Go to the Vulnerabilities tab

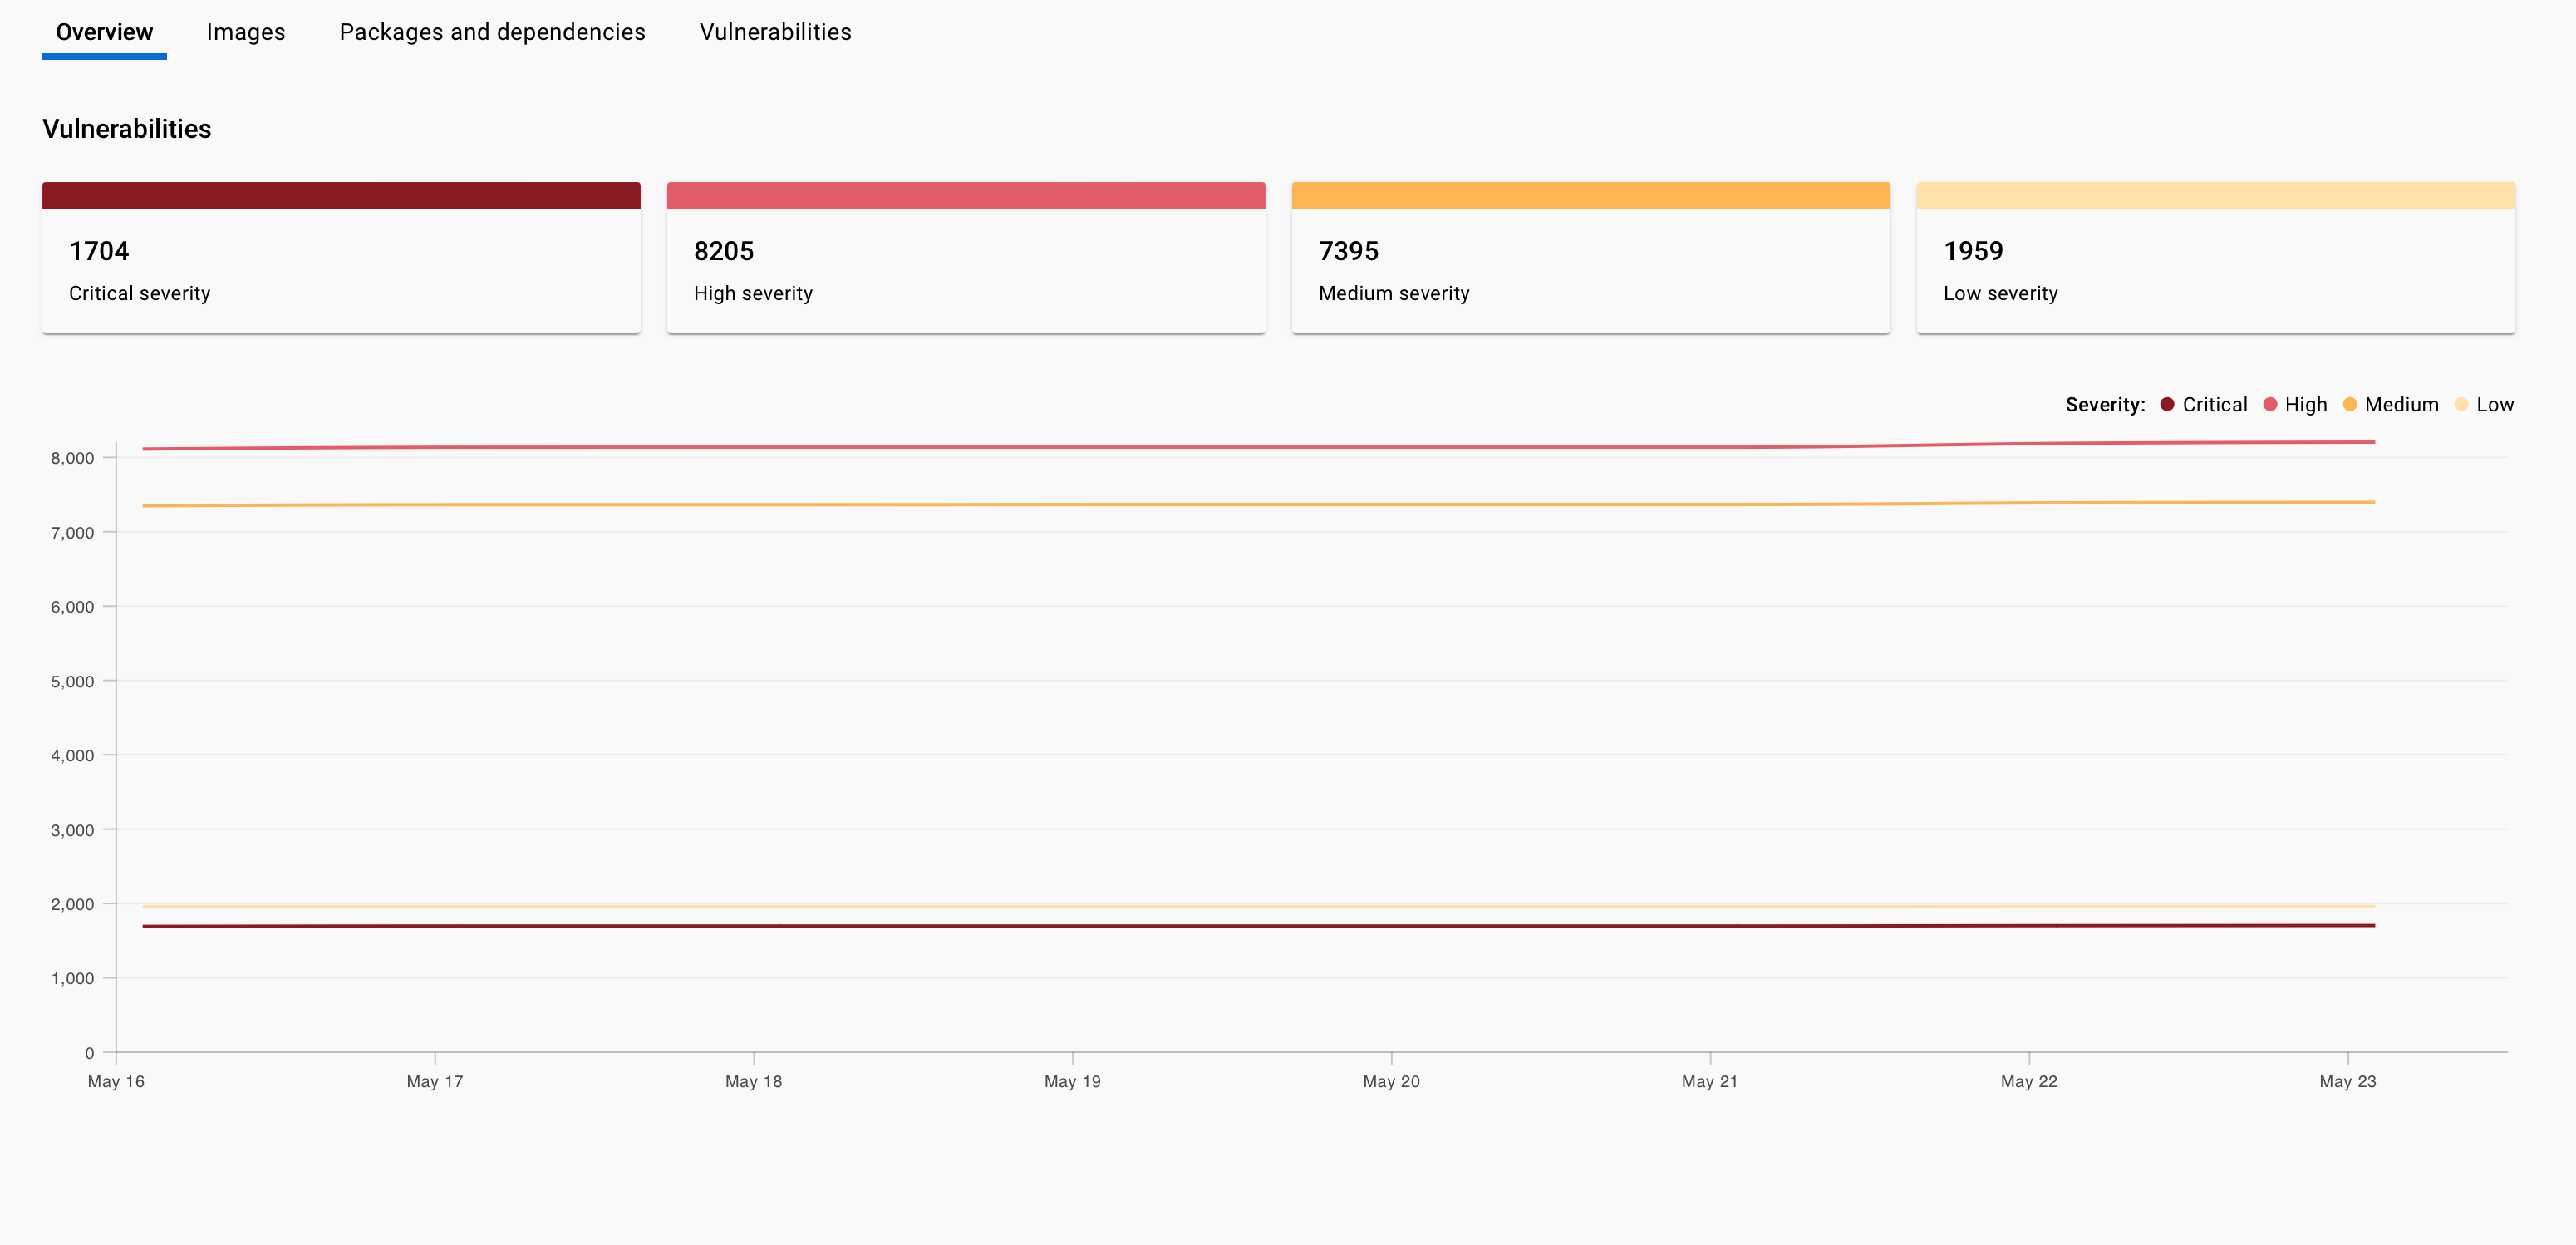point(775,32)
